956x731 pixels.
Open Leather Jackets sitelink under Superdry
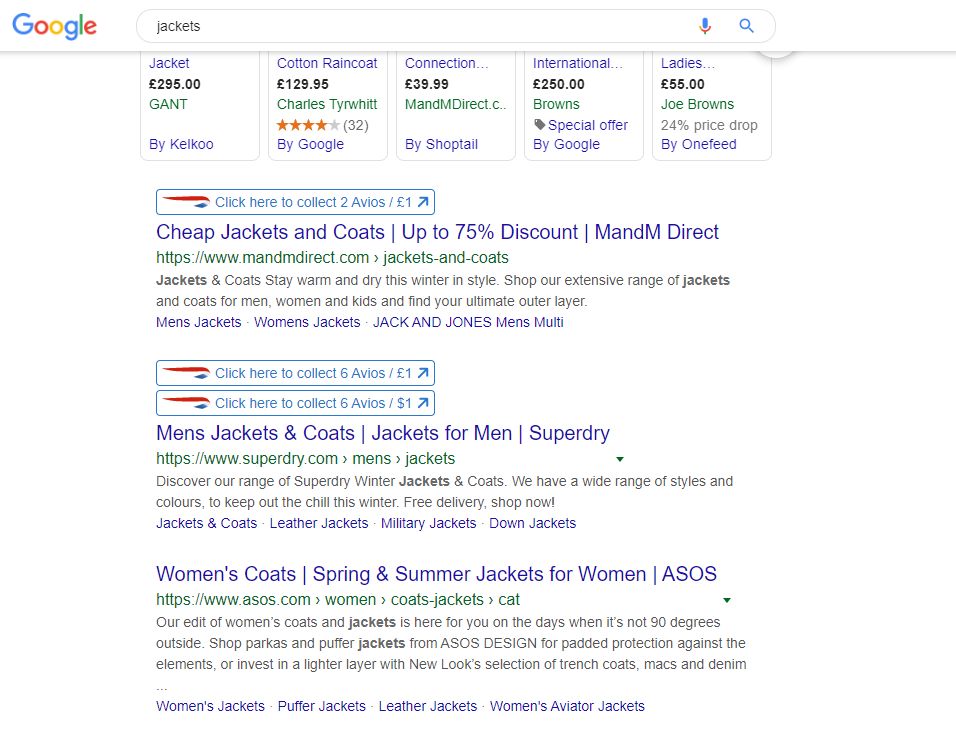319,524
